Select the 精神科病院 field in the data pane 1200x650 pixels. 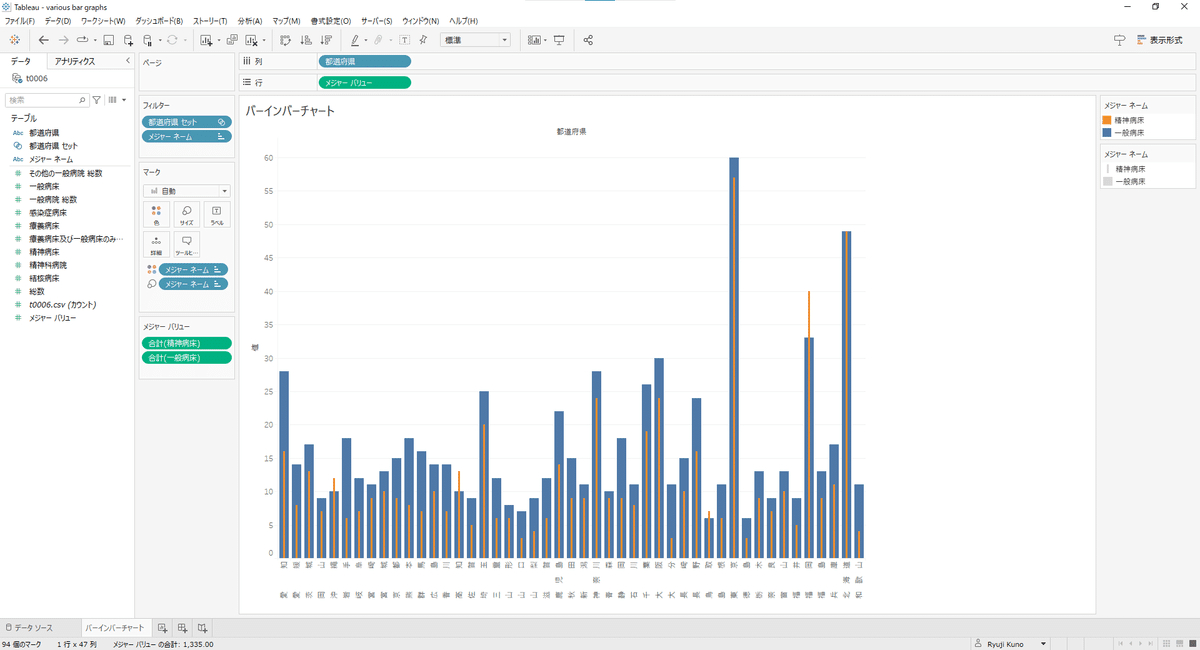point(48,265)
